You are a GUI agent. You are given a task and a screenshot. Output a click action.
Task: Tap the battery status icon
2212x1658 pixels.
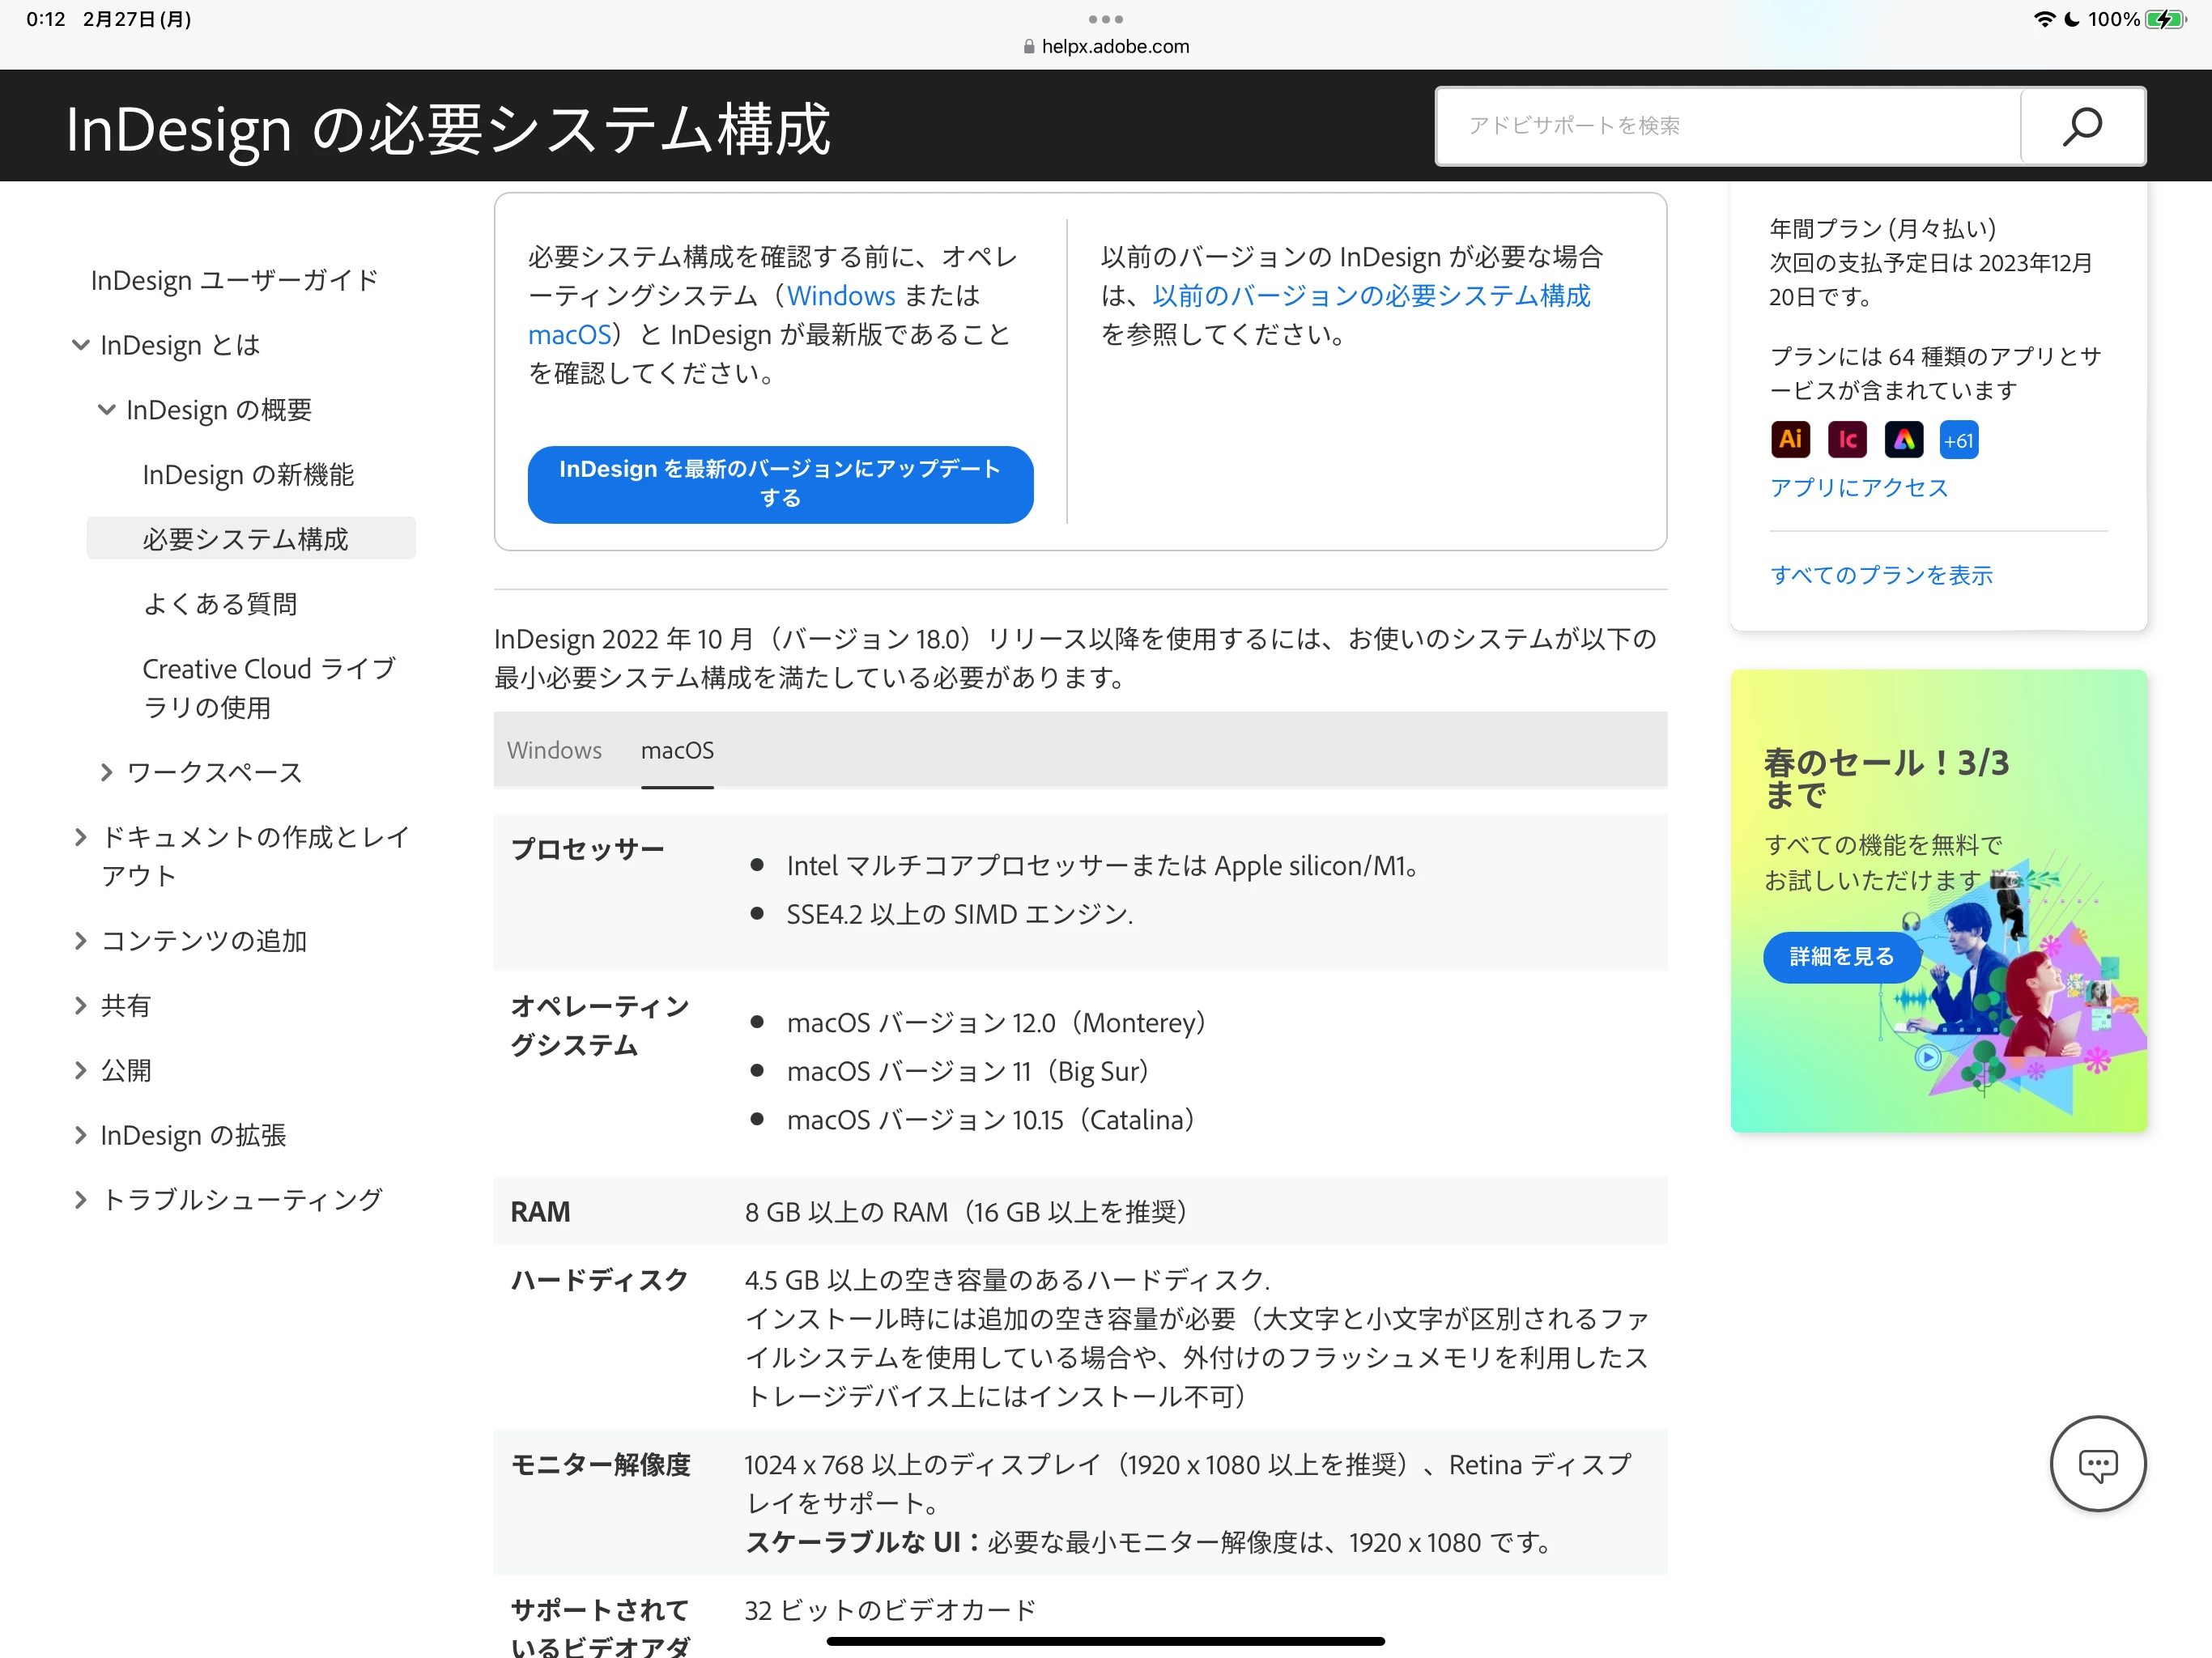pyautogui.click(x=2165, y=19)
